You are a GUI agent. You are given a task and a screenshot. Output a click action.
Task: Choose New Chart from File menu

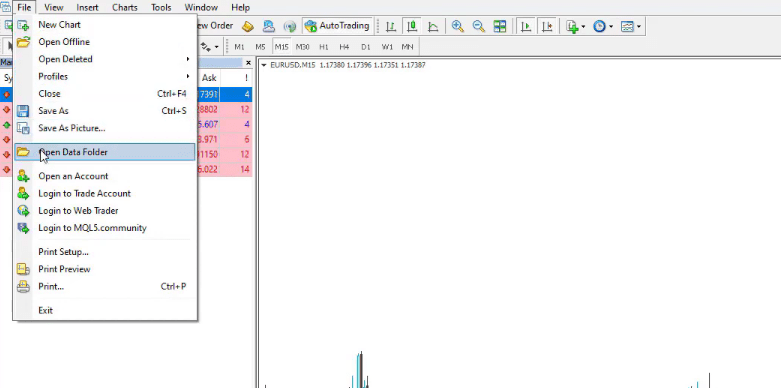click(105, 25)
